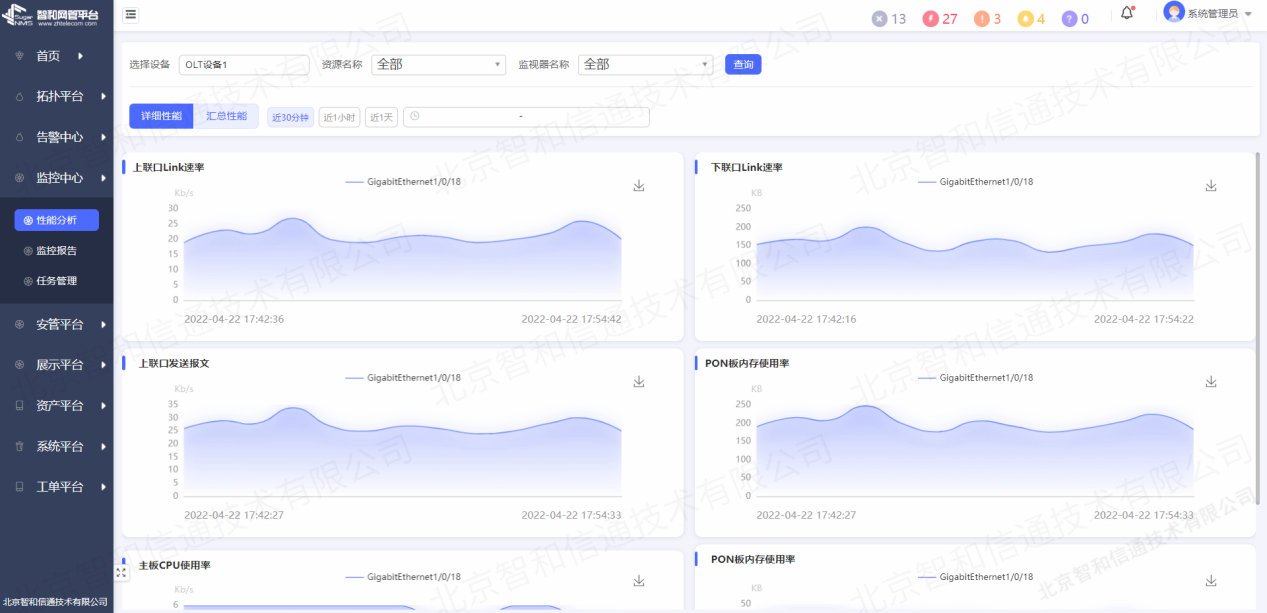The width and height of the screenshot is (1267, 613).
Task: Click the 查询 button
Action: tap(743, 64)
